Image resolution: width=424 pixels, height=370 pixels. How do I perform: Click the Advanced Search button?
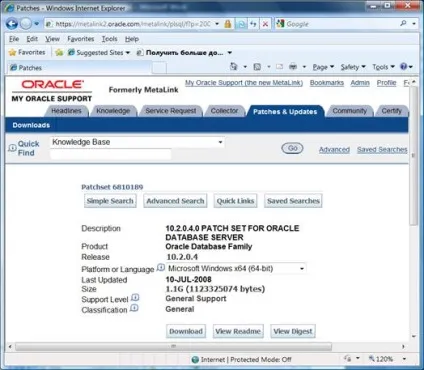point(175,201)
